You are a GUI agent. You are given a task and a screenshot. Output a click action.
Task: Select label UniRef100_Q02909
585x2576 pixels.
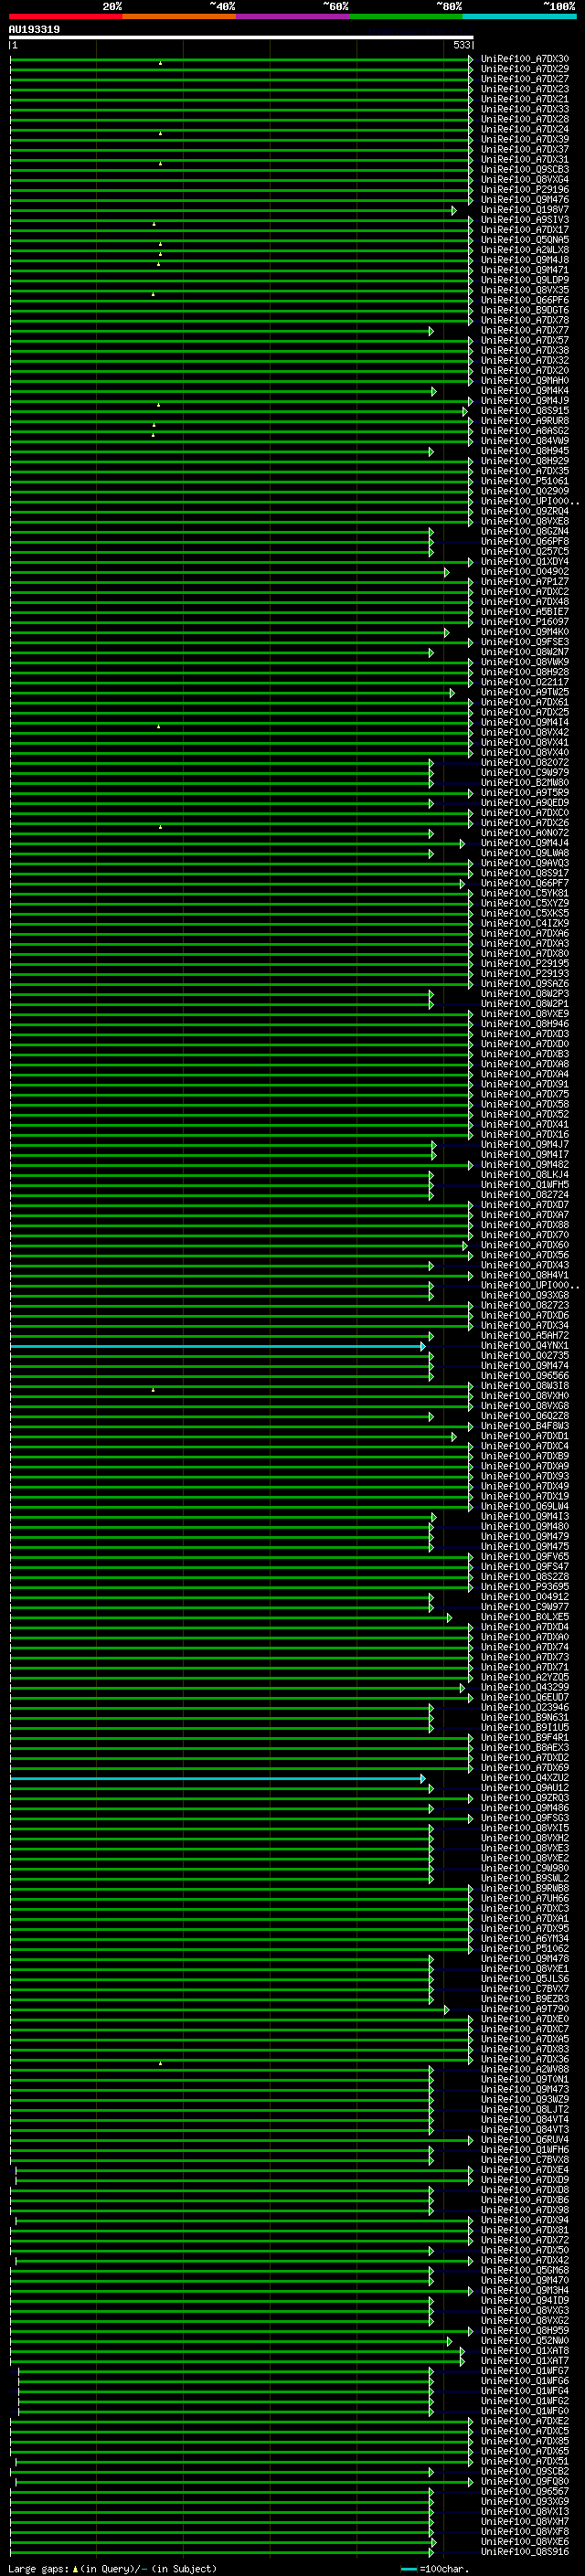point(525,491)
